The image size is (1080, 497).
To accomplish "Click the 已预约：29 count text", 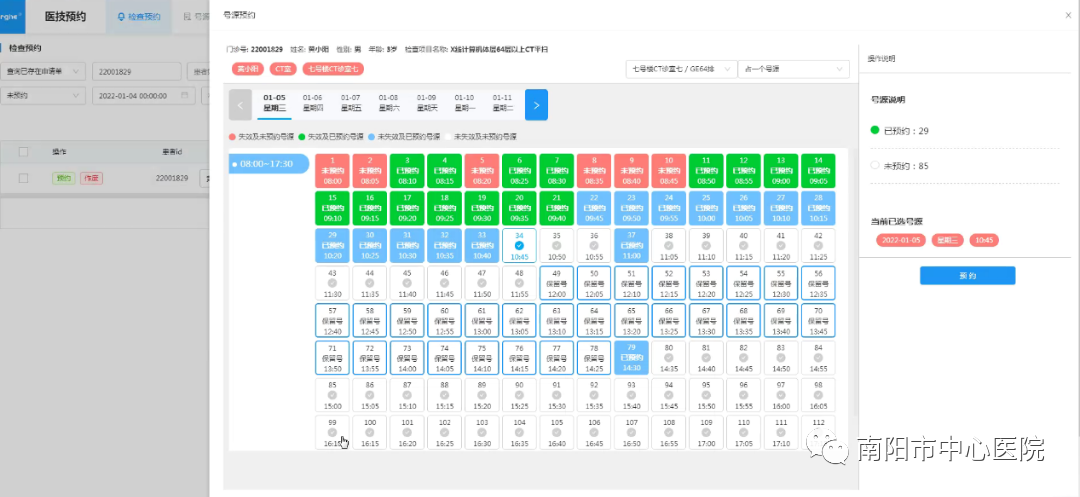I will pos(906,131).
